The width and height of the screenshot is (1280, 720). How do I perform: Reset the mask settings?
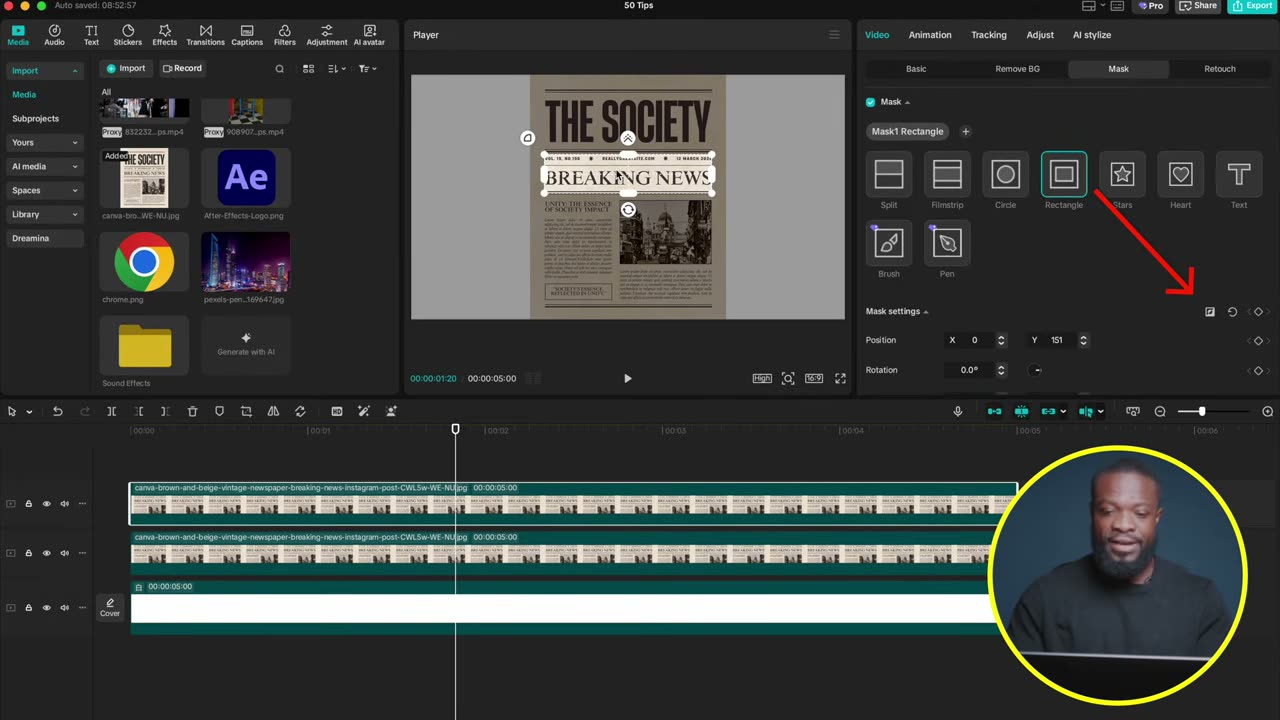[x=1232, y=312]
